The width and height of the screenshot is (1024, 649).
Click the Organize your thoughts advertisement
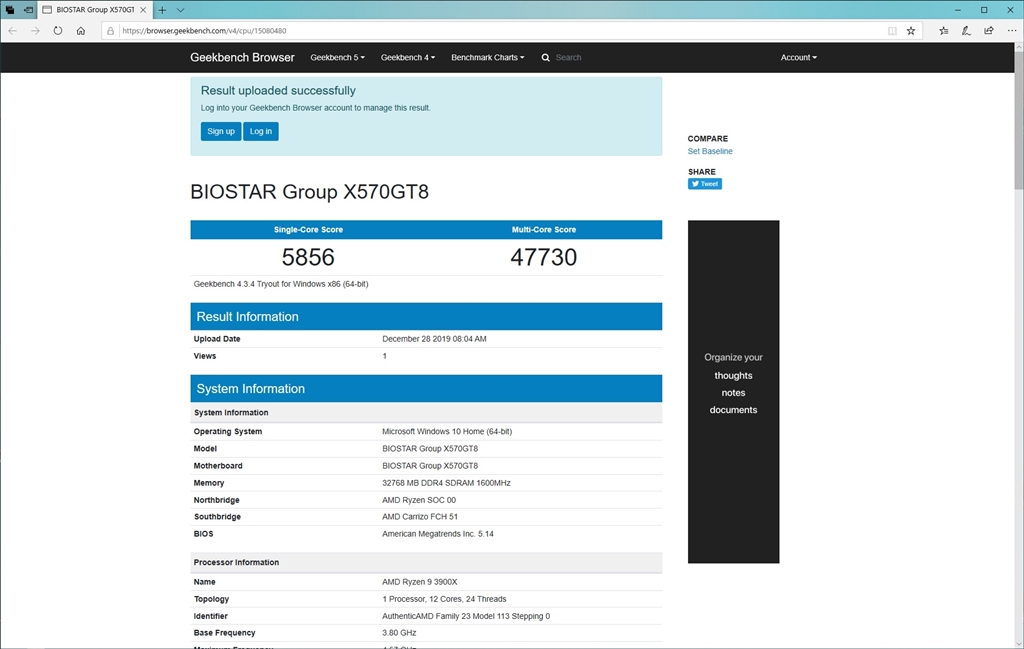coord(733,391)
